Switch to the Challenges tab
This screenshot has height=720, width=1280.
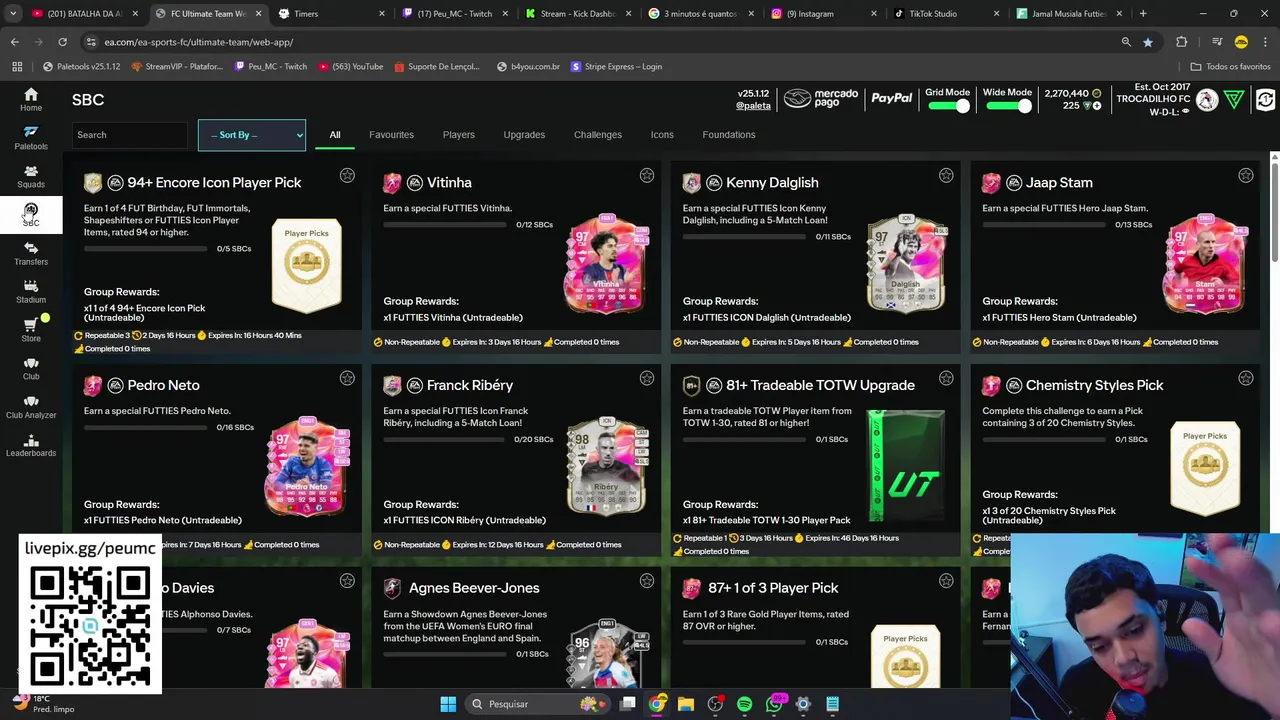point(598,135)
